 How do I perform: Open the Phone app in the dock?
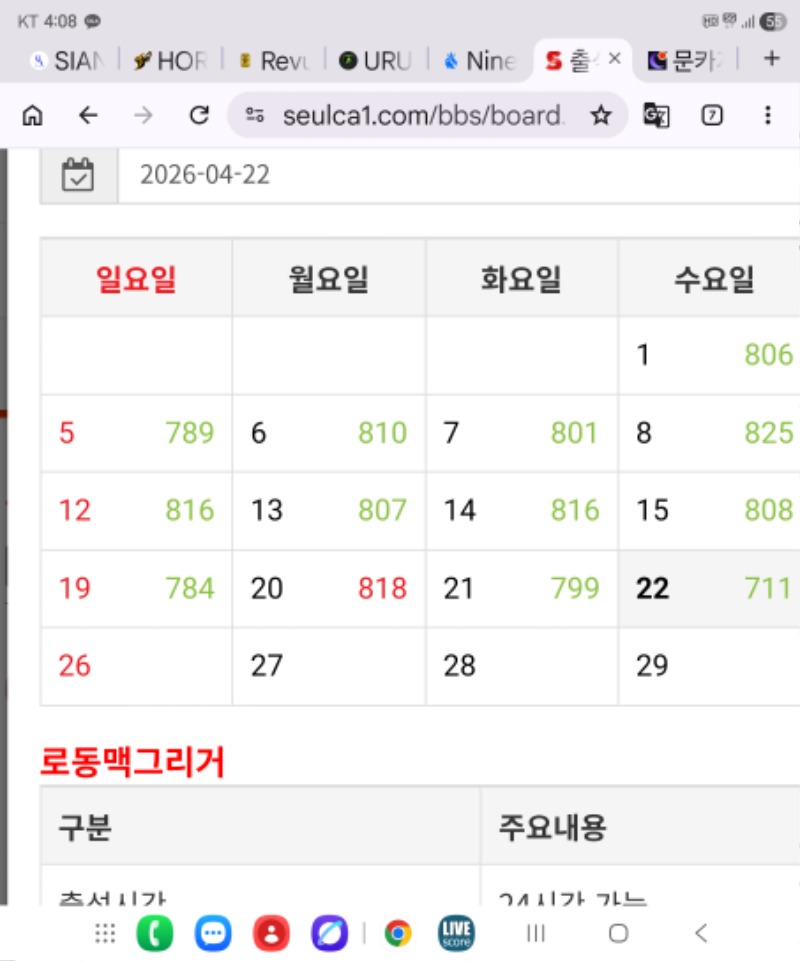point(154,933)
